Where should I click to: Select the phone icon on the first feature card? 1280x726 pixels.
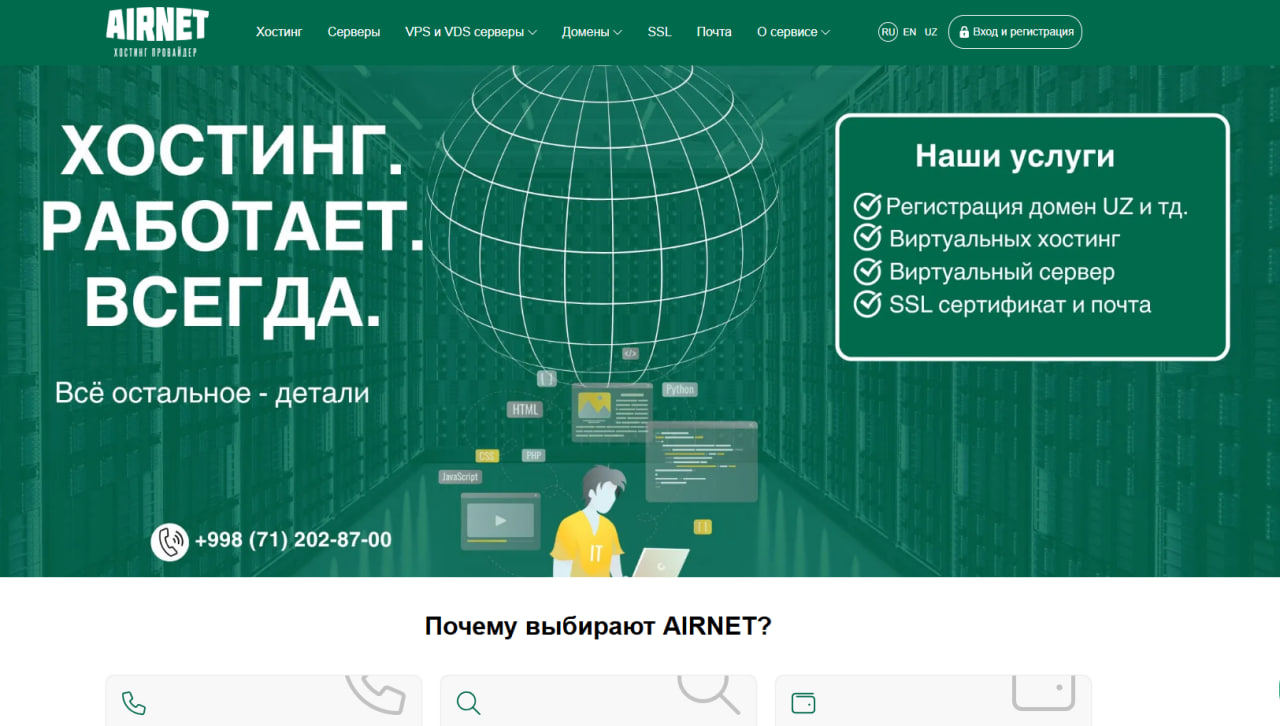tap(134, 703)
